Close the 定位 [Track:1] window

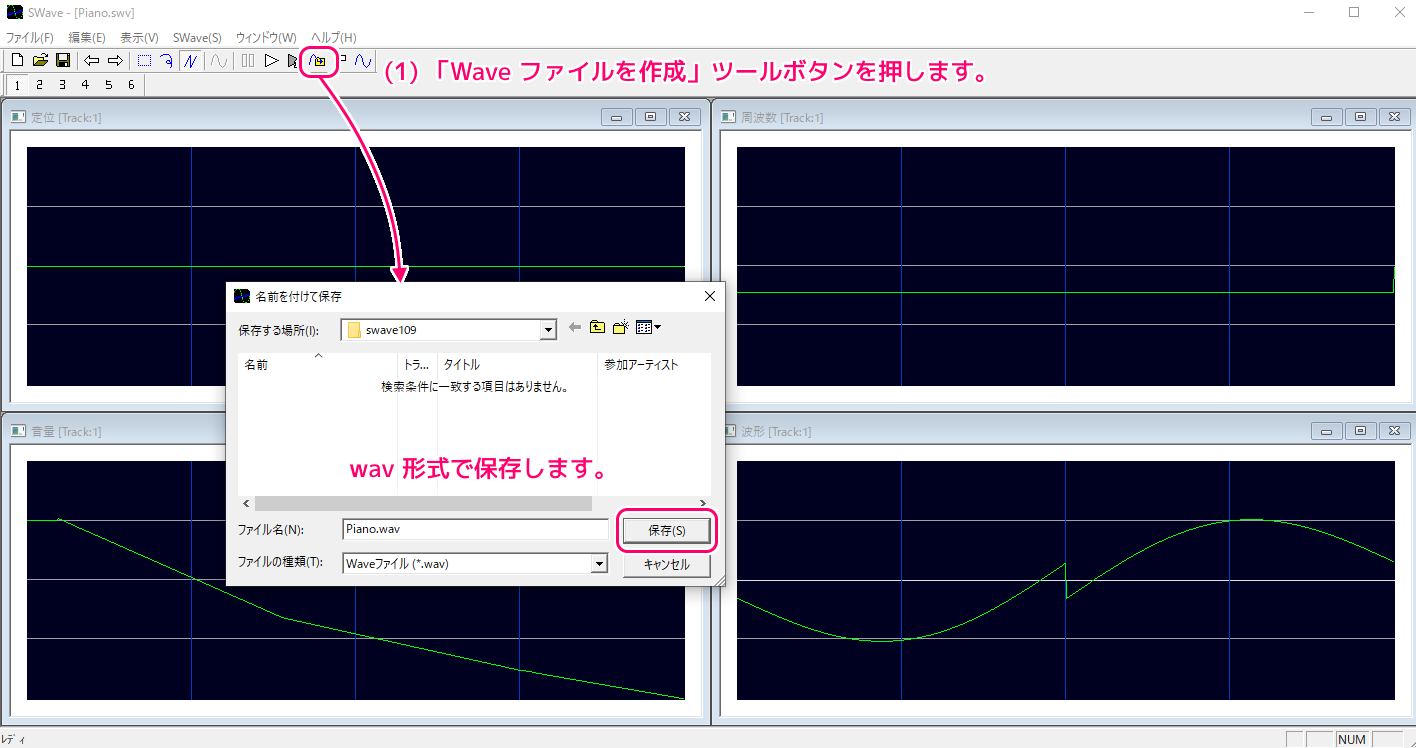tap(685, 117)
